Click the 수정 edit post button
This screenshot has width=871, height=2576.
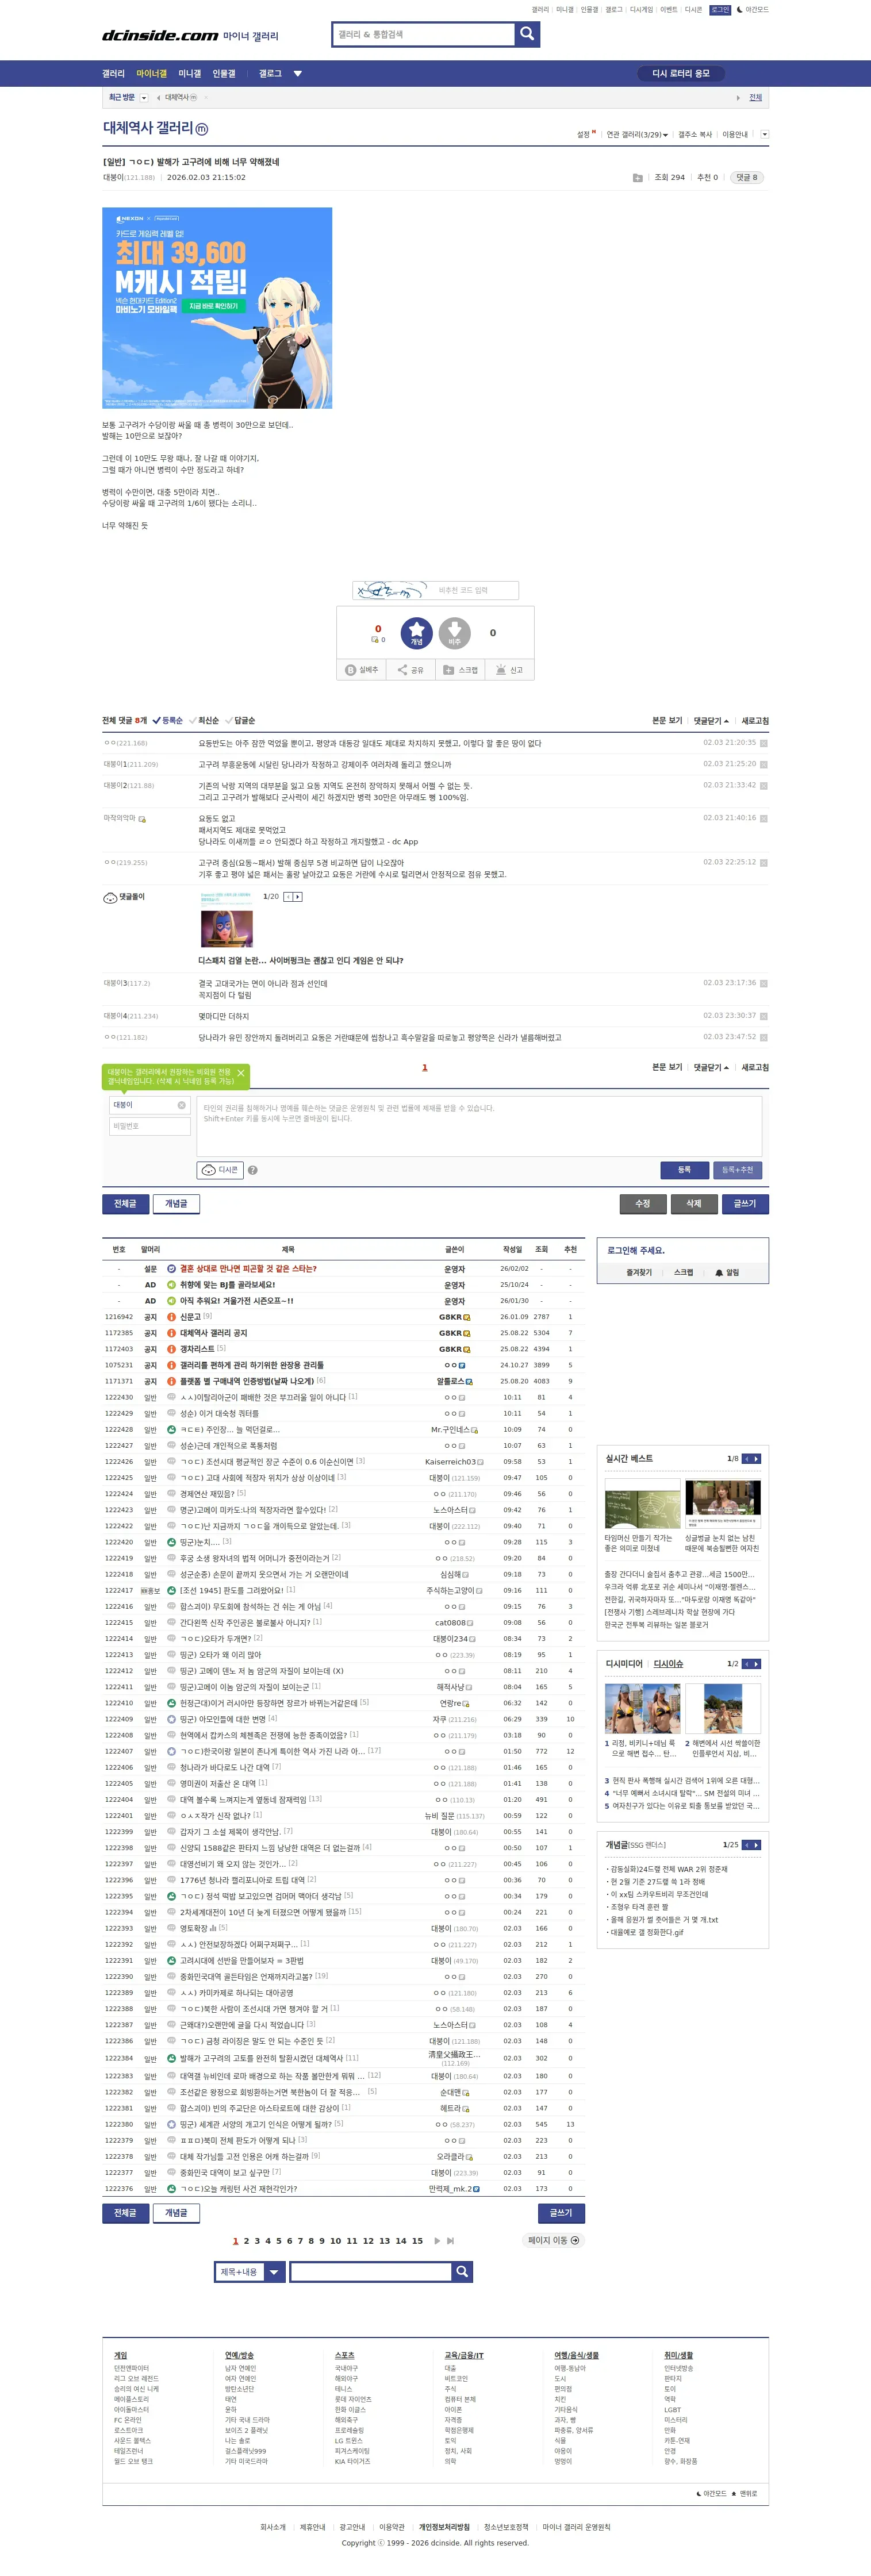click(643, 1204)
